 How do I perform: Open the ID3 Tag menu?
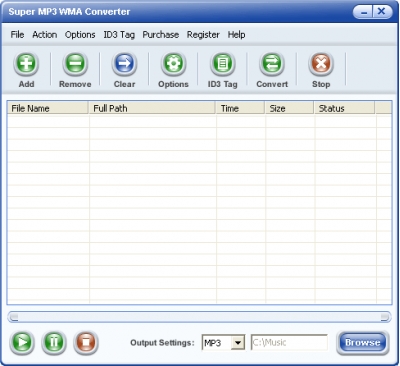pyautogui.click(x=119, y=35)
